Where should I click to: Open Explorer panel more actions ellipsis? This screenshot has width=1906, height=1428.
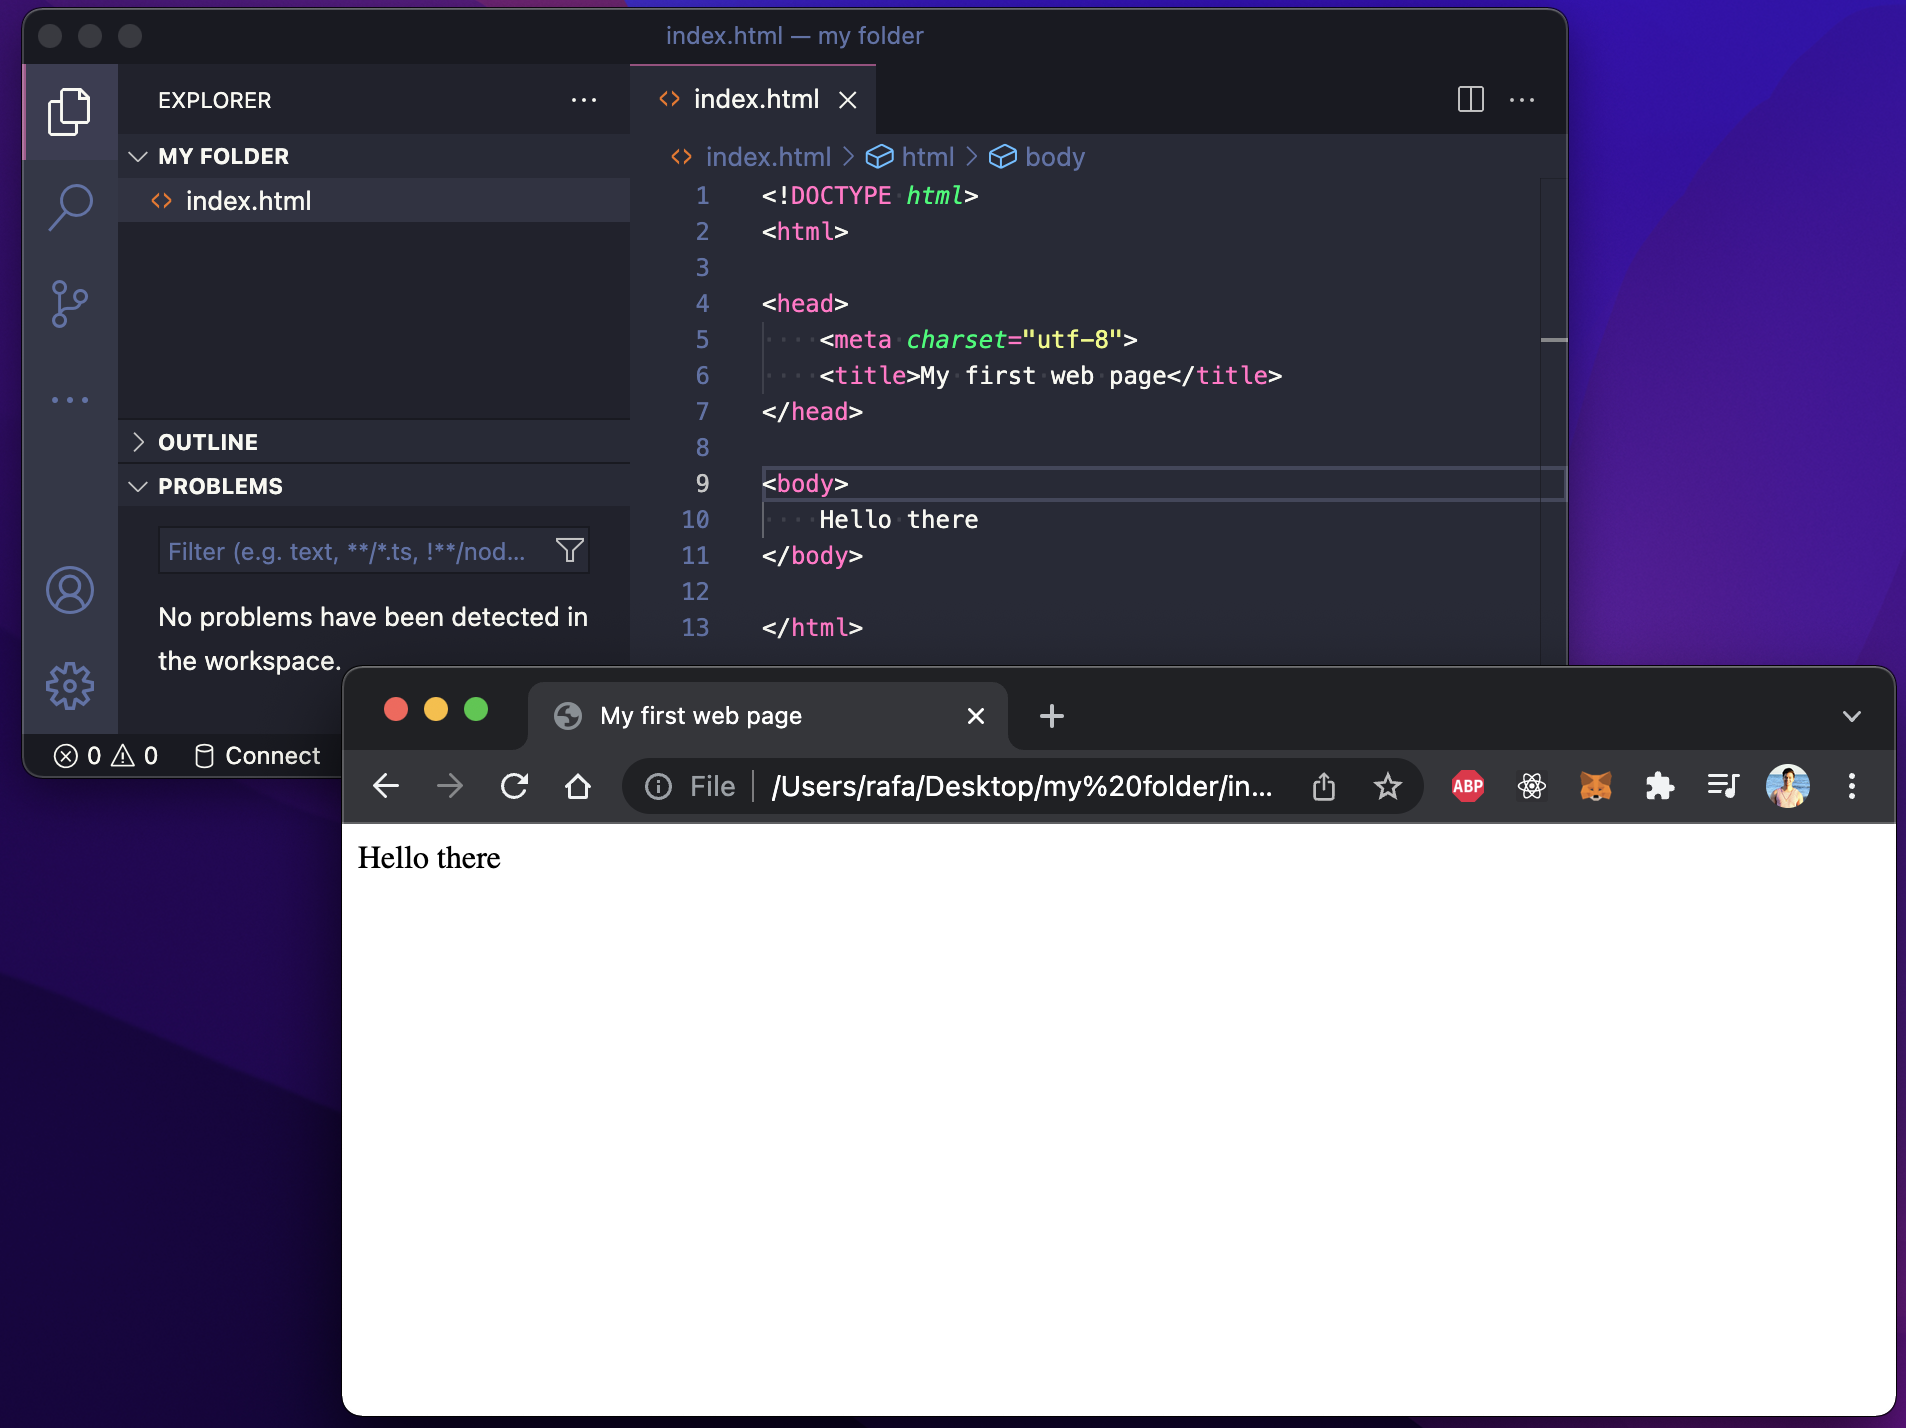pyautogui.click(x=584, y=100)
